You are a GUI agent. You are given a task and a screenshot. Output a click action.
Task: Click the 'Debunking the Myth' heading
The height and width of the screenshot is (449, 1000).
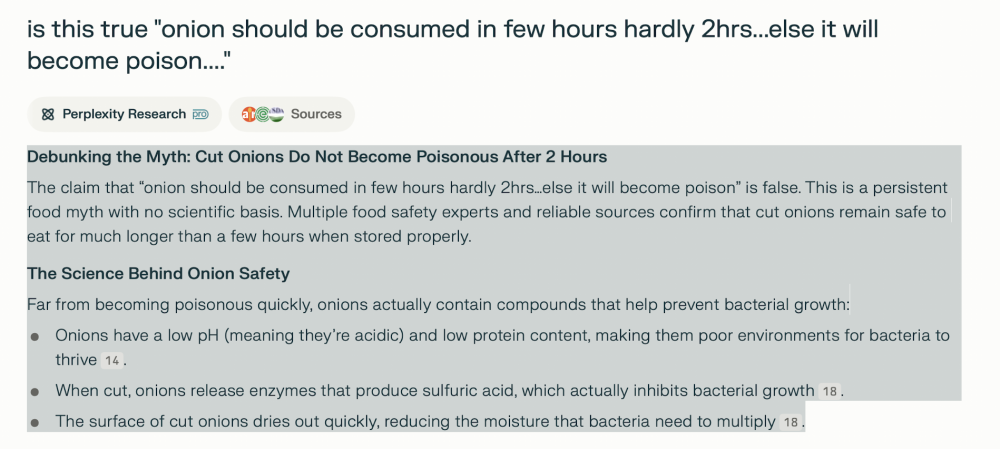coord(317,158)
